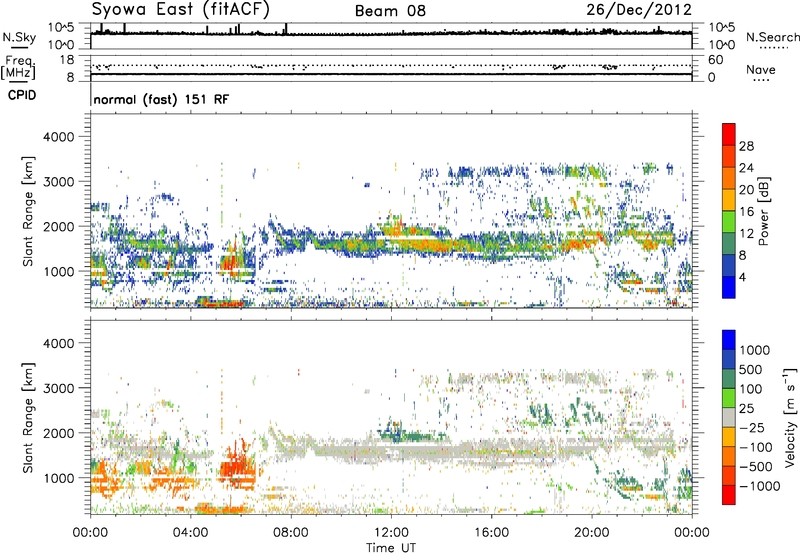The image size is (800, 554).
Task: Click the date '26/Dec/2012'
Action: (639, 10)
